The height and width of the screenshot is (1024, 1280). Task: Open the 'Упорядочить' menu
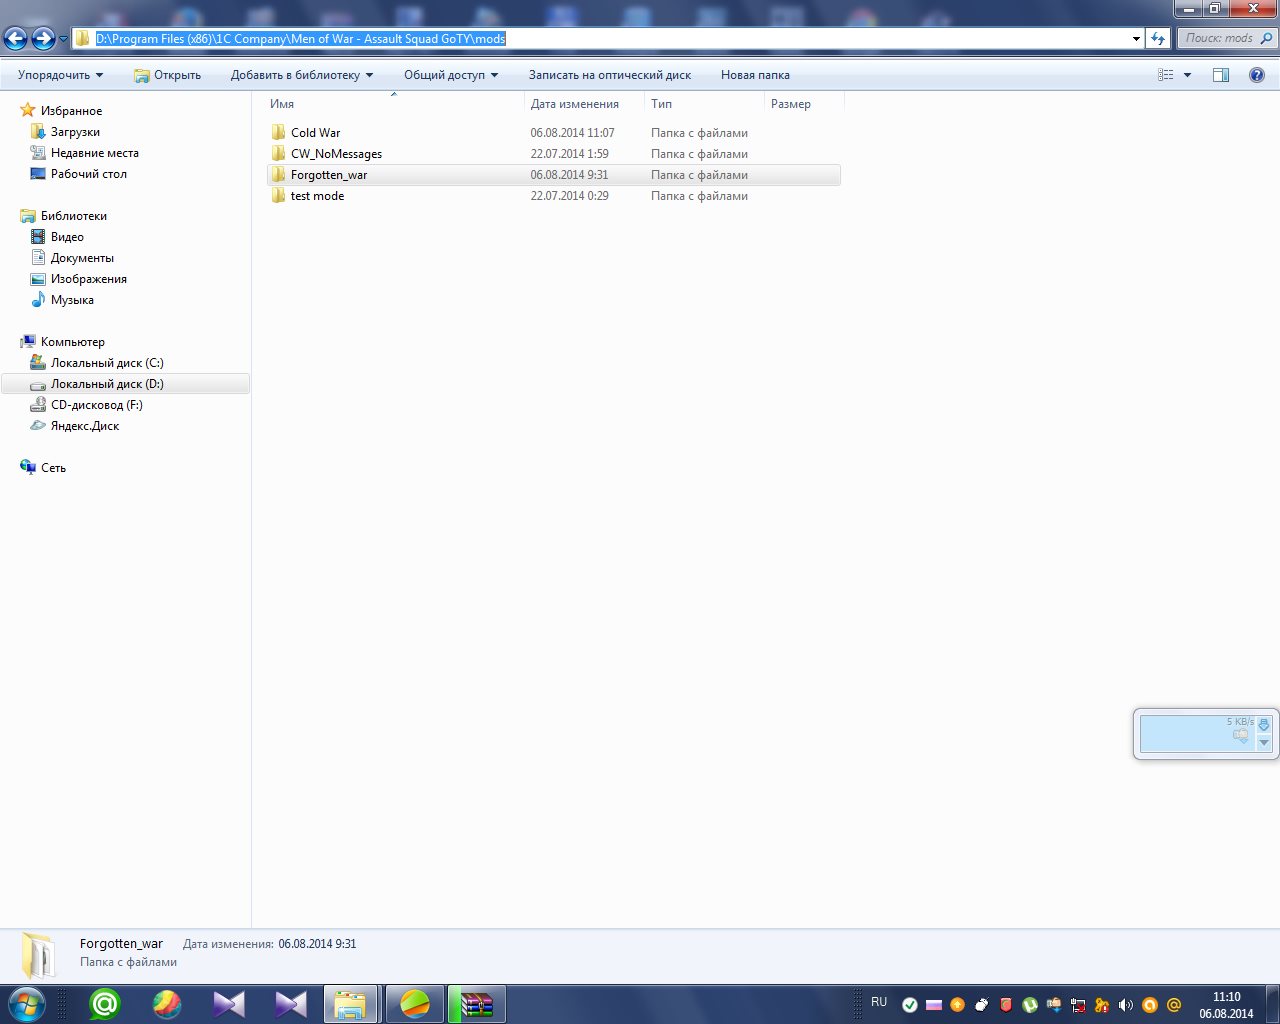(60, 75)
